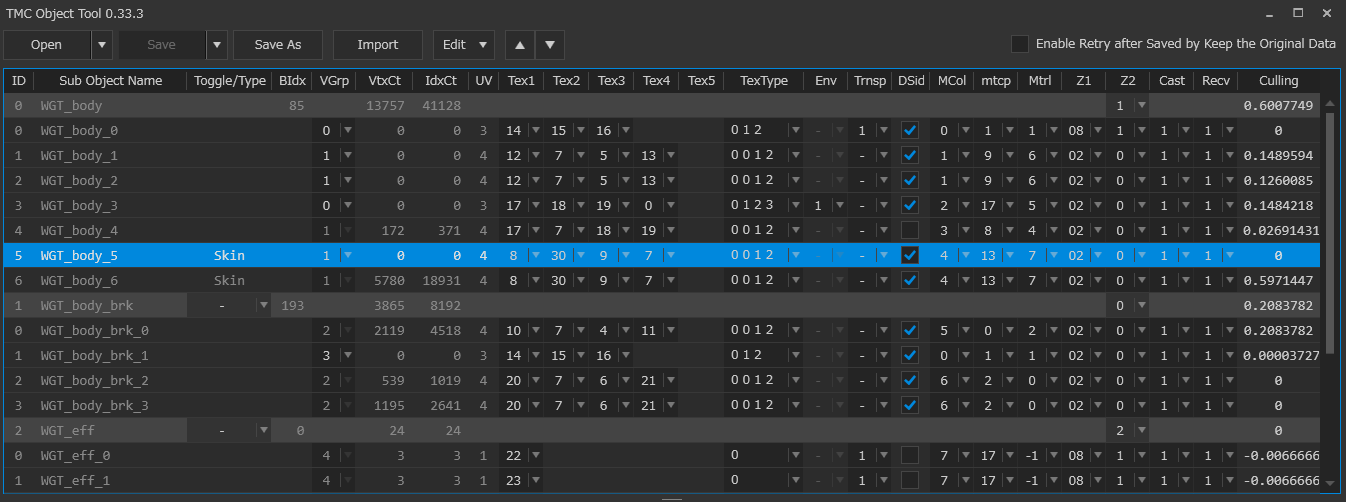The width and height of the screenshot is (1346, 502).
Task: Move row down with down arrow
Action: tap(551, 44)
